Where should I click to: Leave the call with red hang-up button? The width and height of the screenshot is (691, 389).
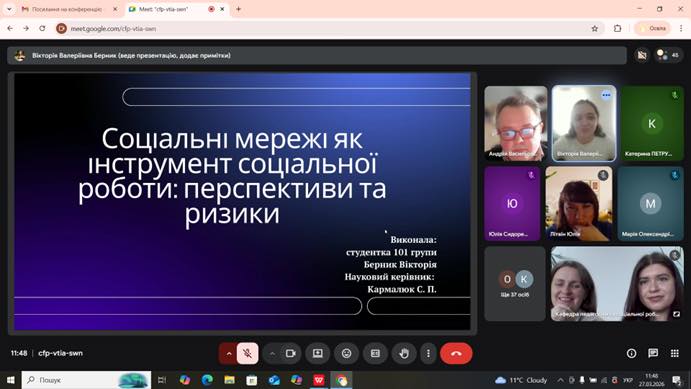pyautogui.click(x=456, y=353)
